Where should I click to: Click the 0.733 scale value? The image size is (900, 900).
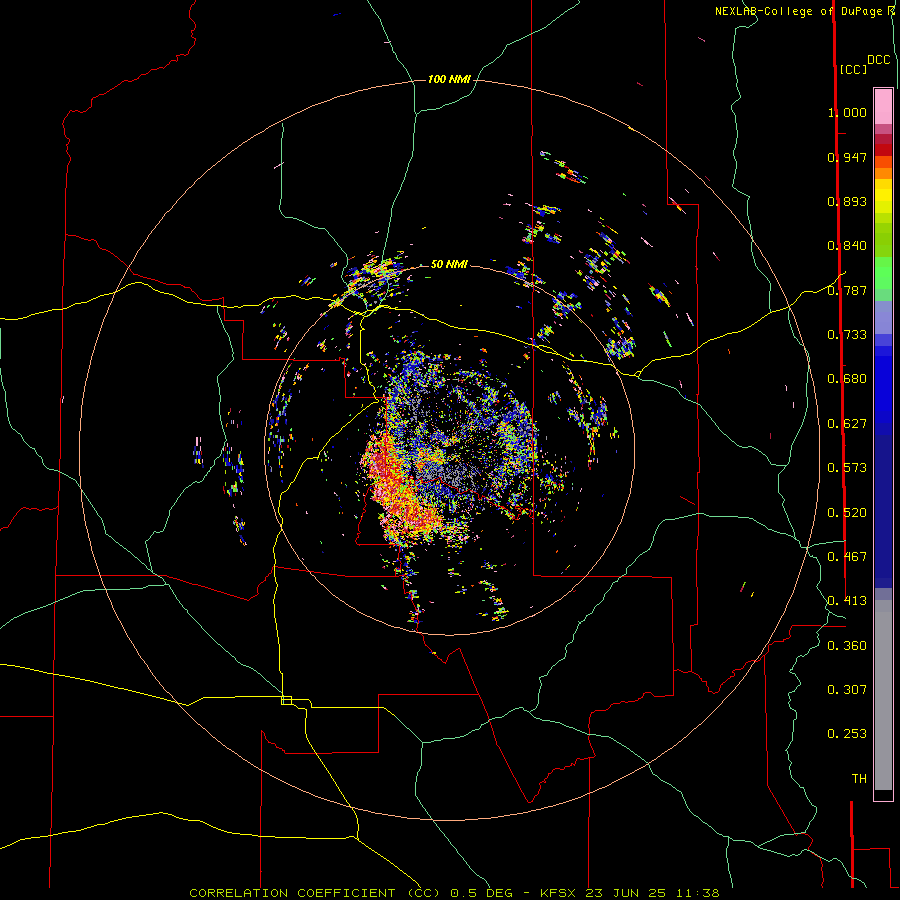point(847,335)
